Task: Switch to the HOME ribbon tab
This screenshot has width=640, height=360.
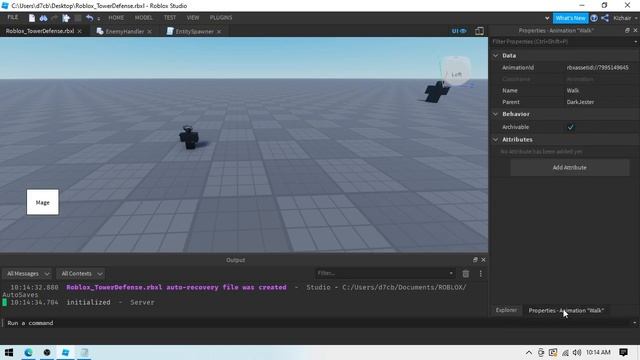Action: (x=116, y=18)
